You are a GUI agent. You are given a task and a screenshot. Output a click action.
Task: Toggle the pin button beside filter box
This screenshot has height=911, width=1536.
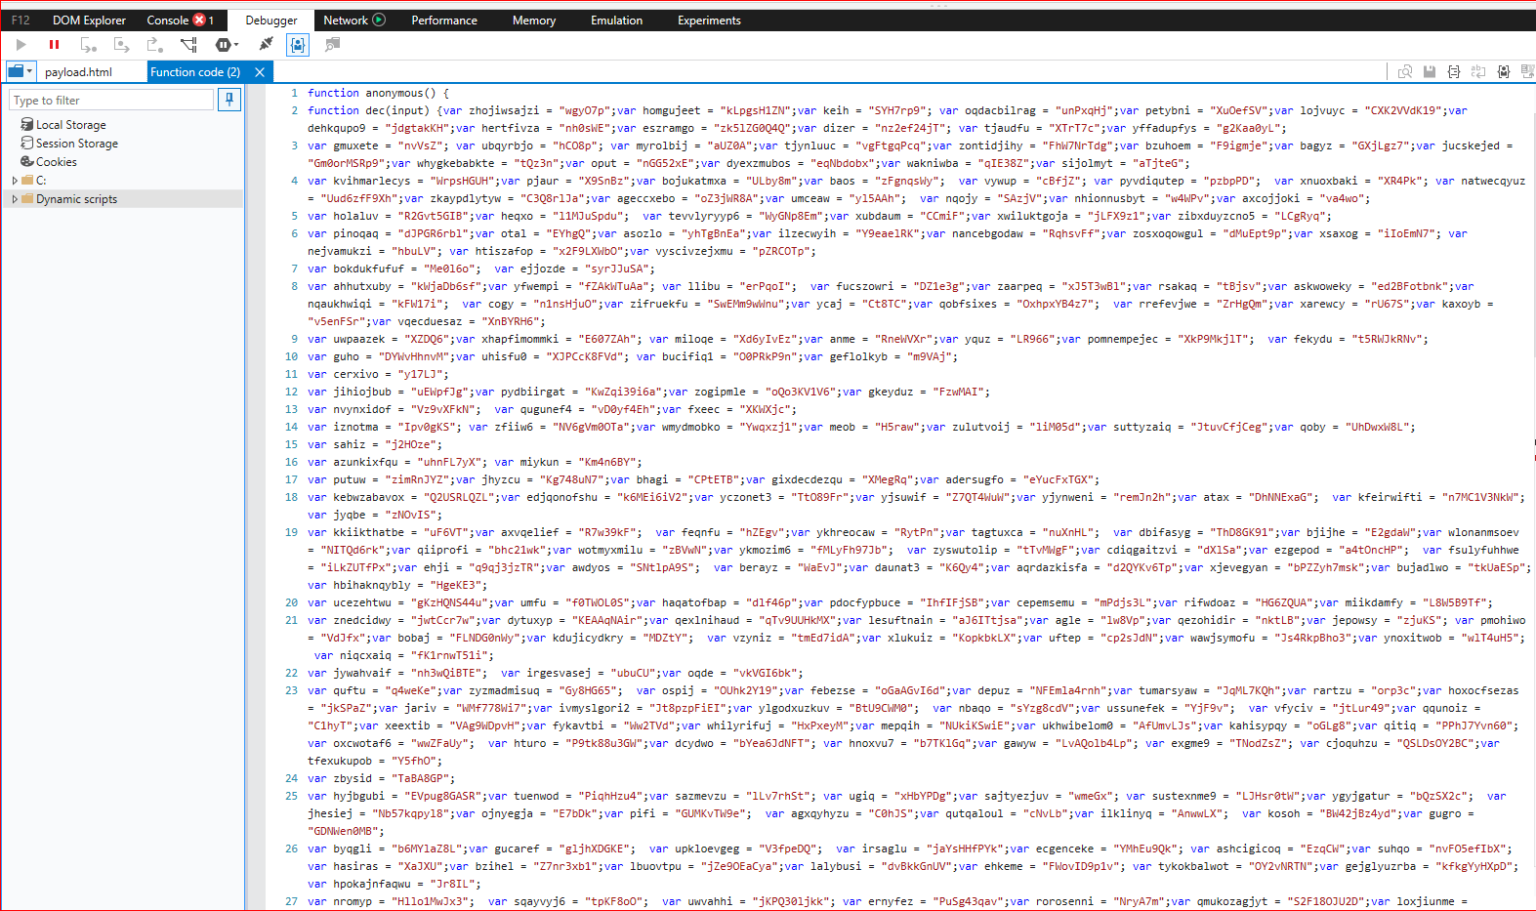pyautogui.click(x=229, y=100)
